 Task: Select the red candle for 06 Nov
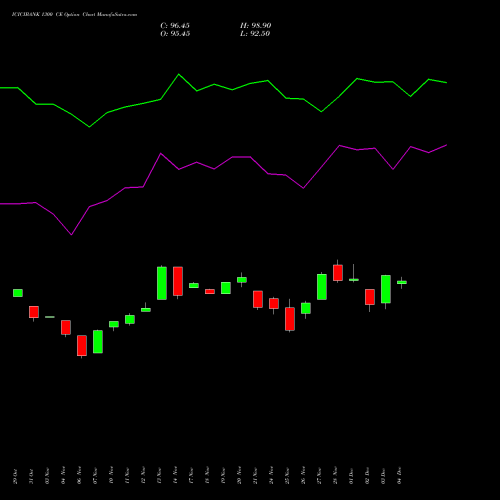[x=82, y=346]
